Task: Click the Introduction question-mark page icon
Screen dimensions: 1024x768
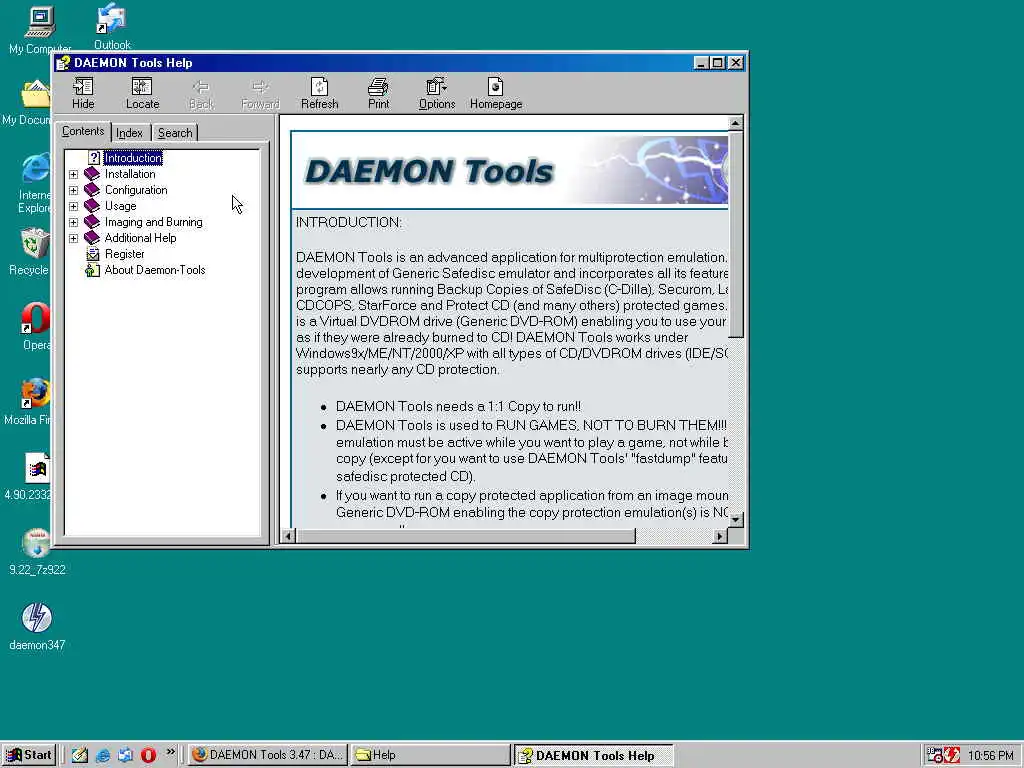Action: click(x=93, y=158)
